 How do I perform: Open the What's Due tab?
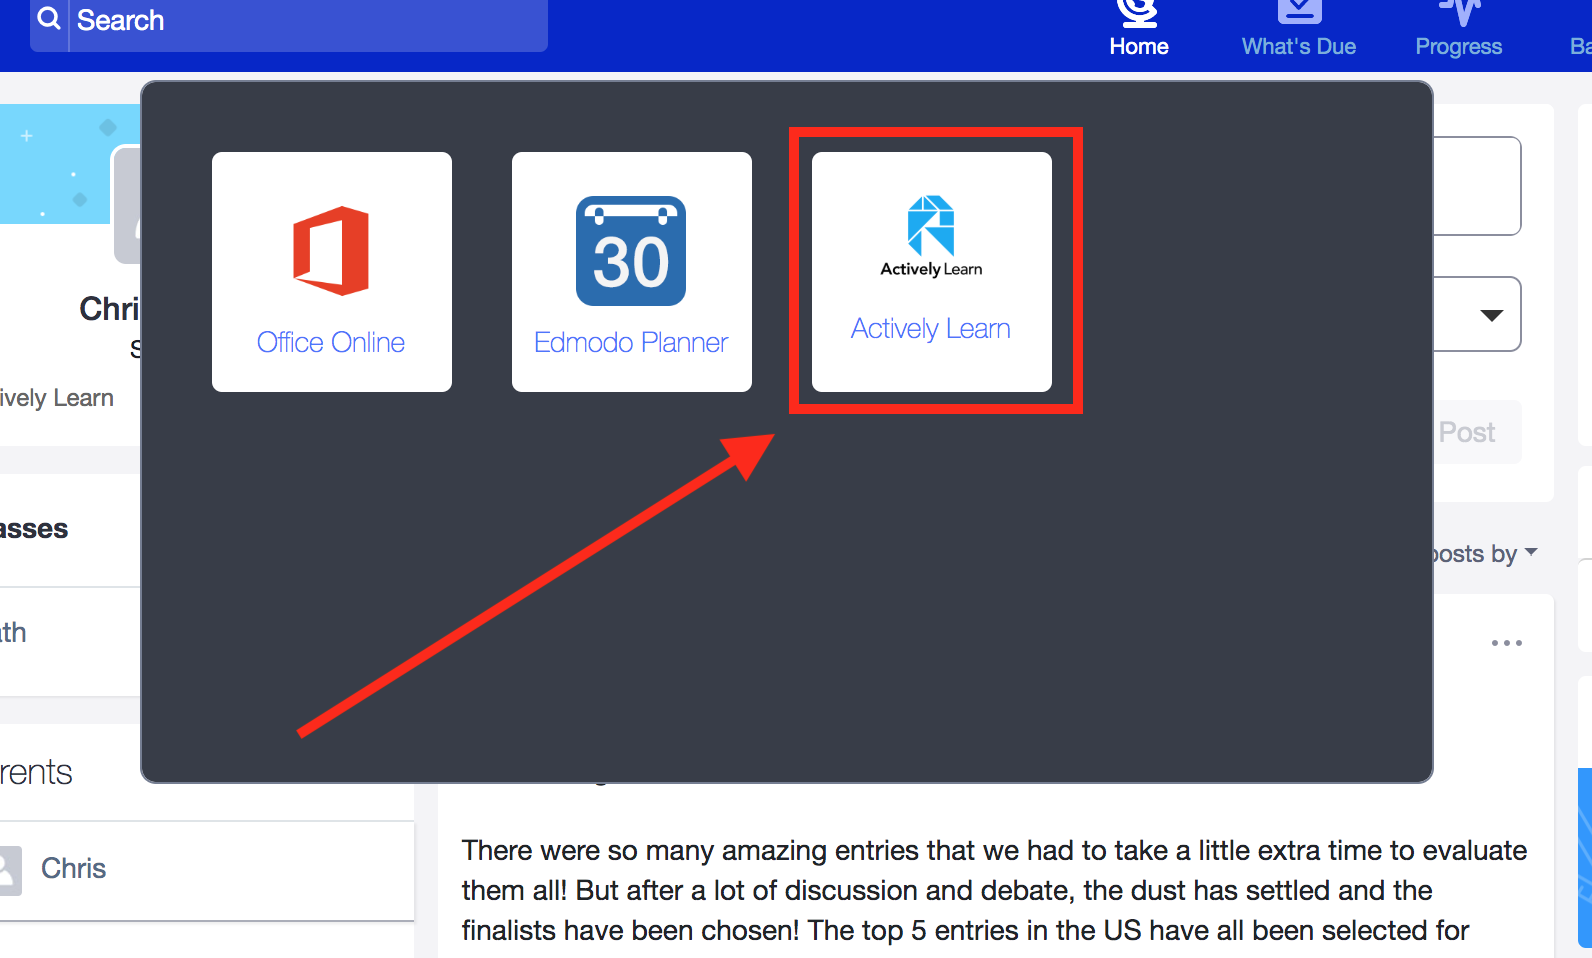(1298, 30)
